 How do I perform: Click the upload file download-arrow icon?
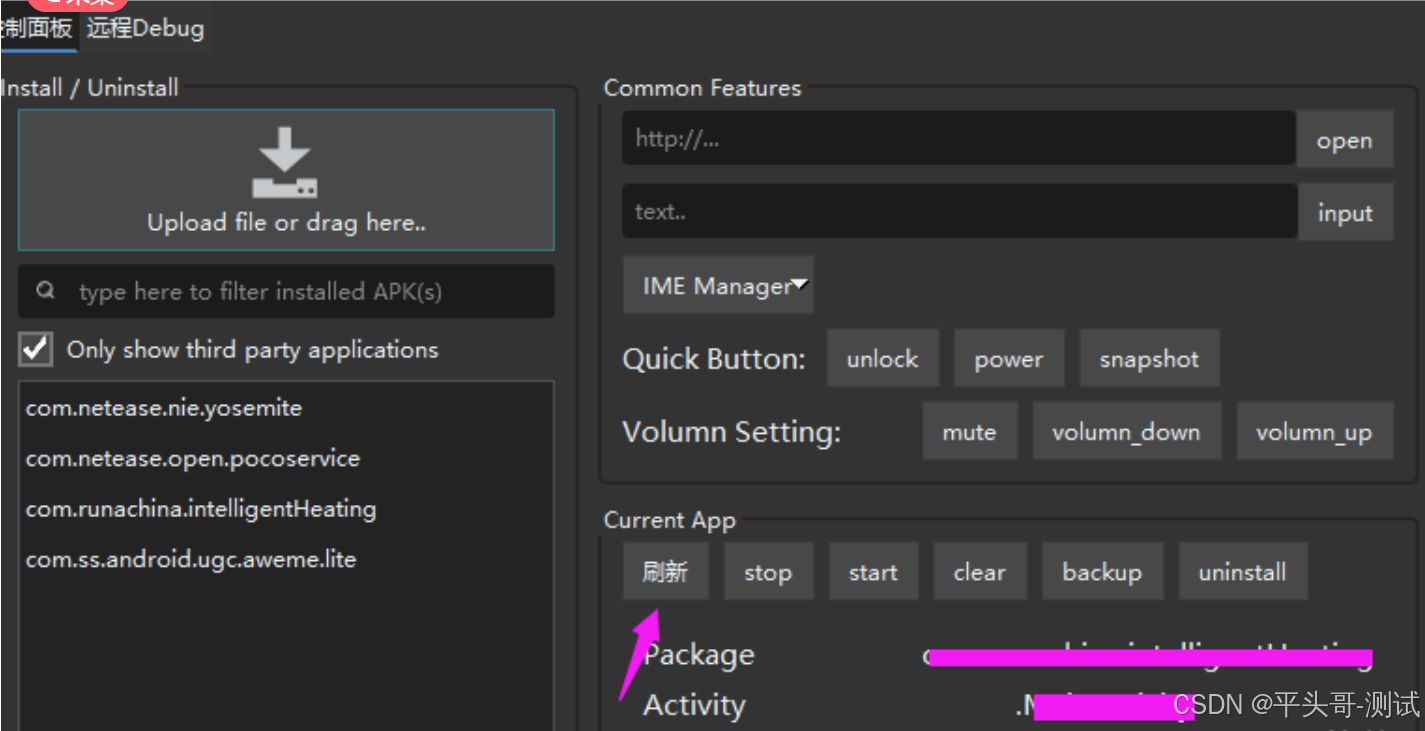click(285, 162)
